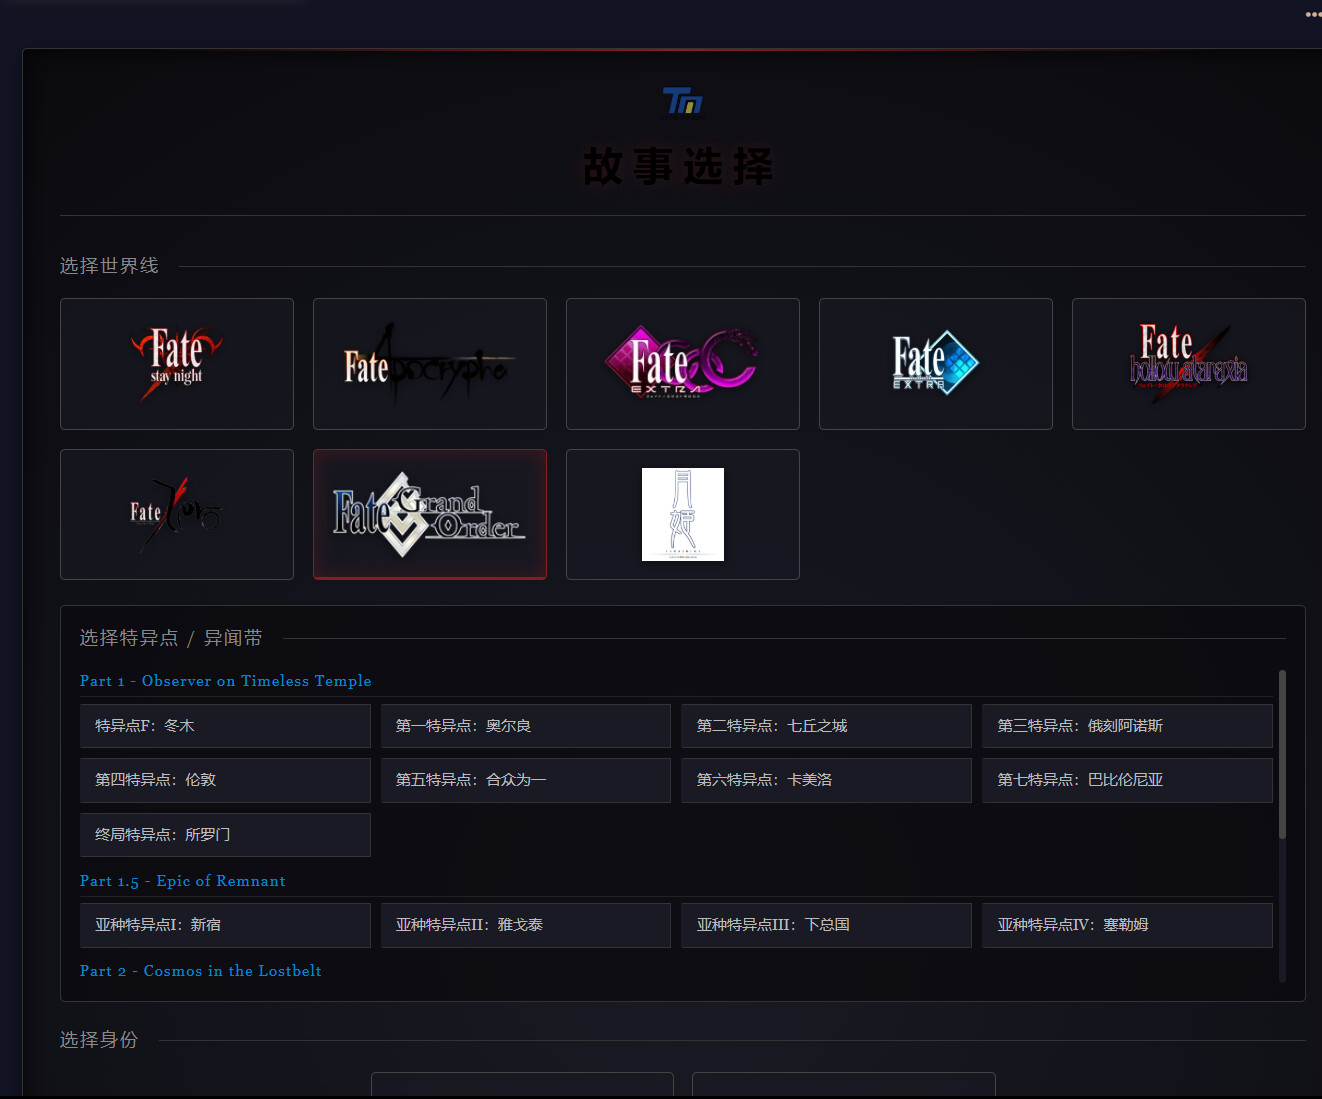Click the 选择世界线 section label
The width and height of the screenshot is (1322, 1099).
[x=109, y=266]
